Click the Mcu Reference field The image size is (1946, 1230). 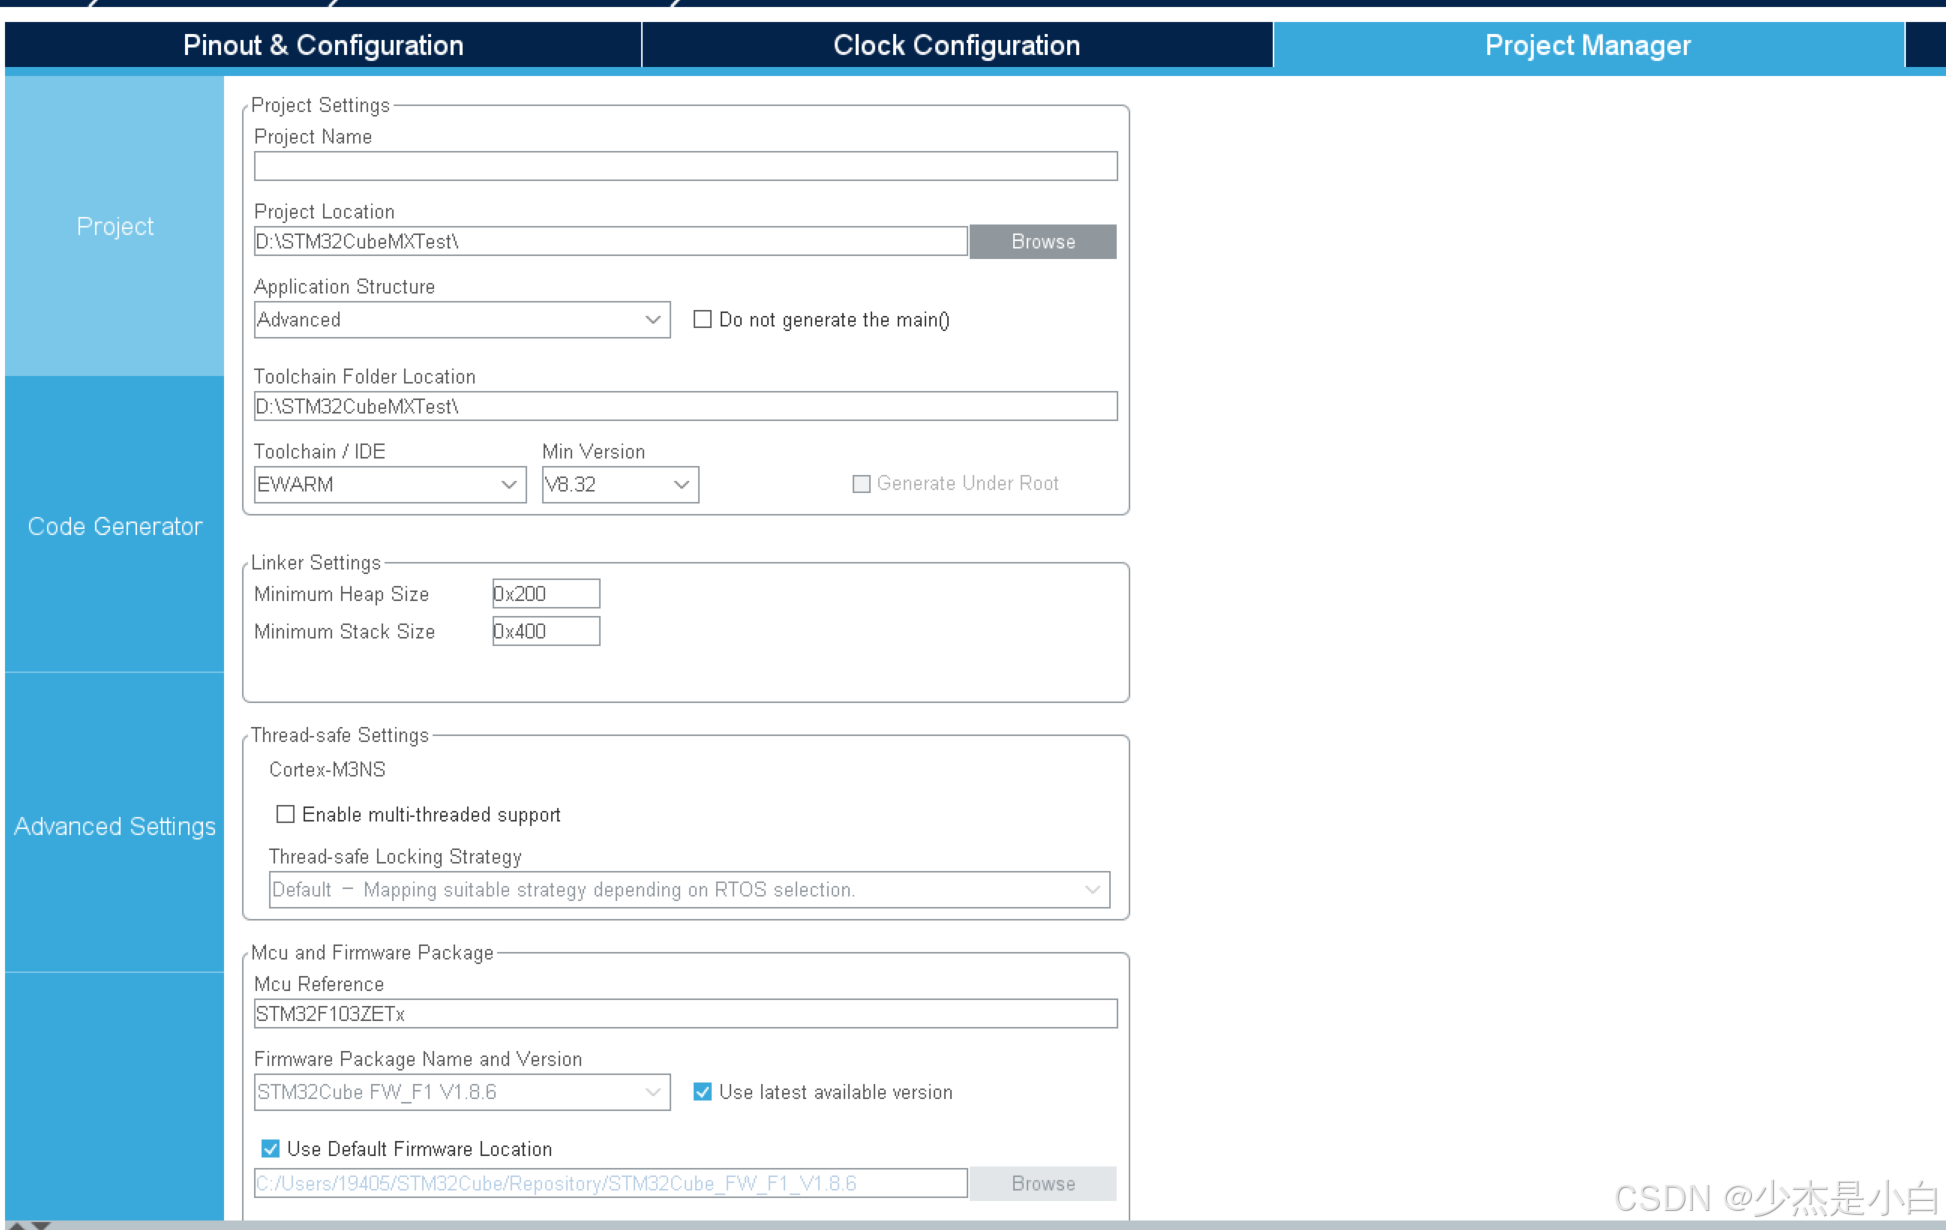685,1014
